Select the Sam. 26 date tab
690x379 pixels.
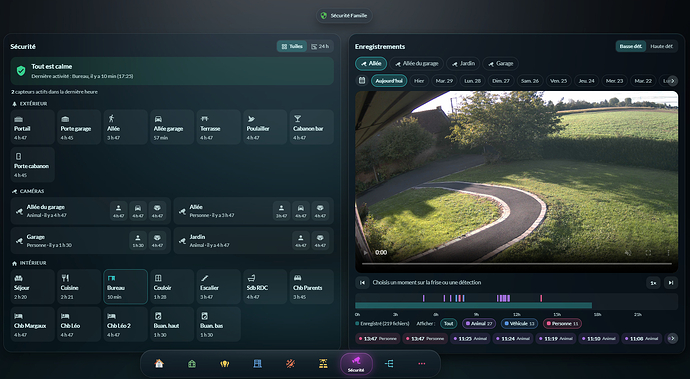click(530, 81)
